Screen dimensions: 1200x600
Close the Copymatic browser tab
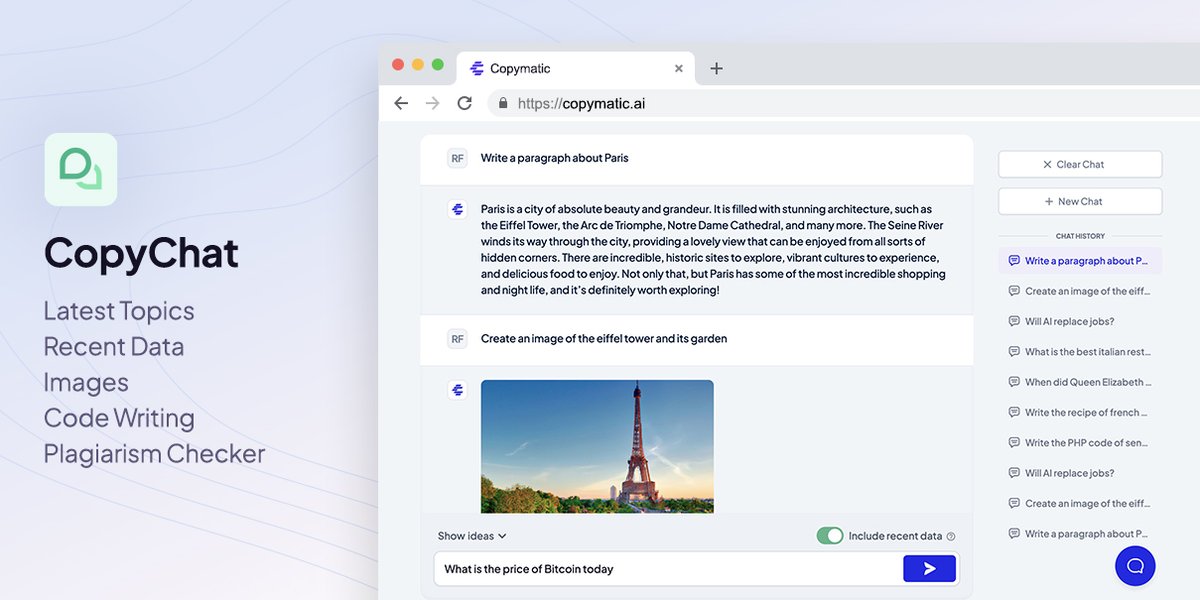pyautogui.click(x=679, y=69)
